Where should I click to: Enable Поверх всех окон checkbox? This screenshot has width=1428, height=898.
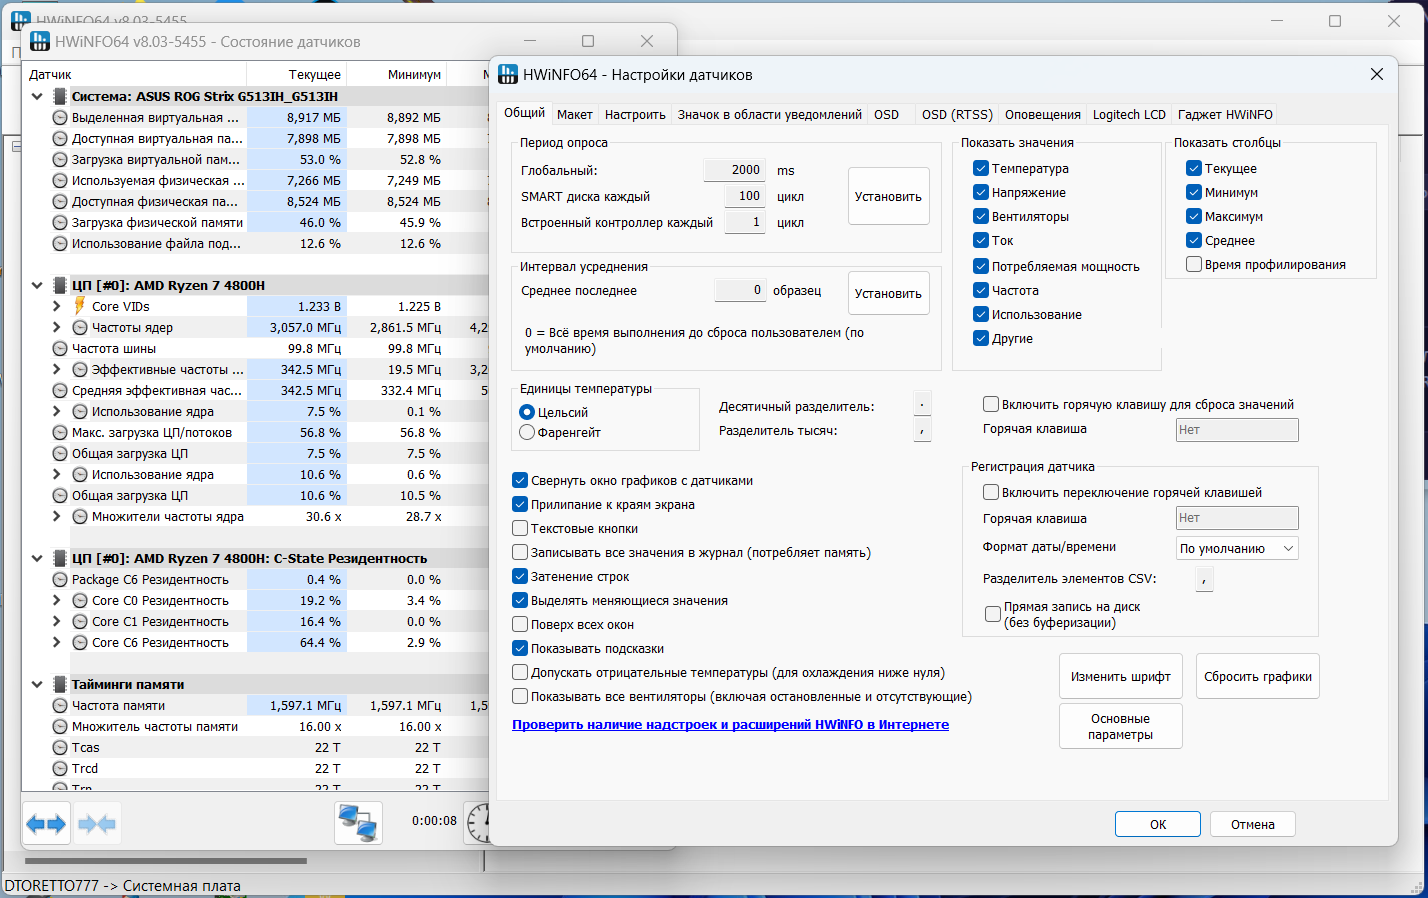(x=520, y=624)
